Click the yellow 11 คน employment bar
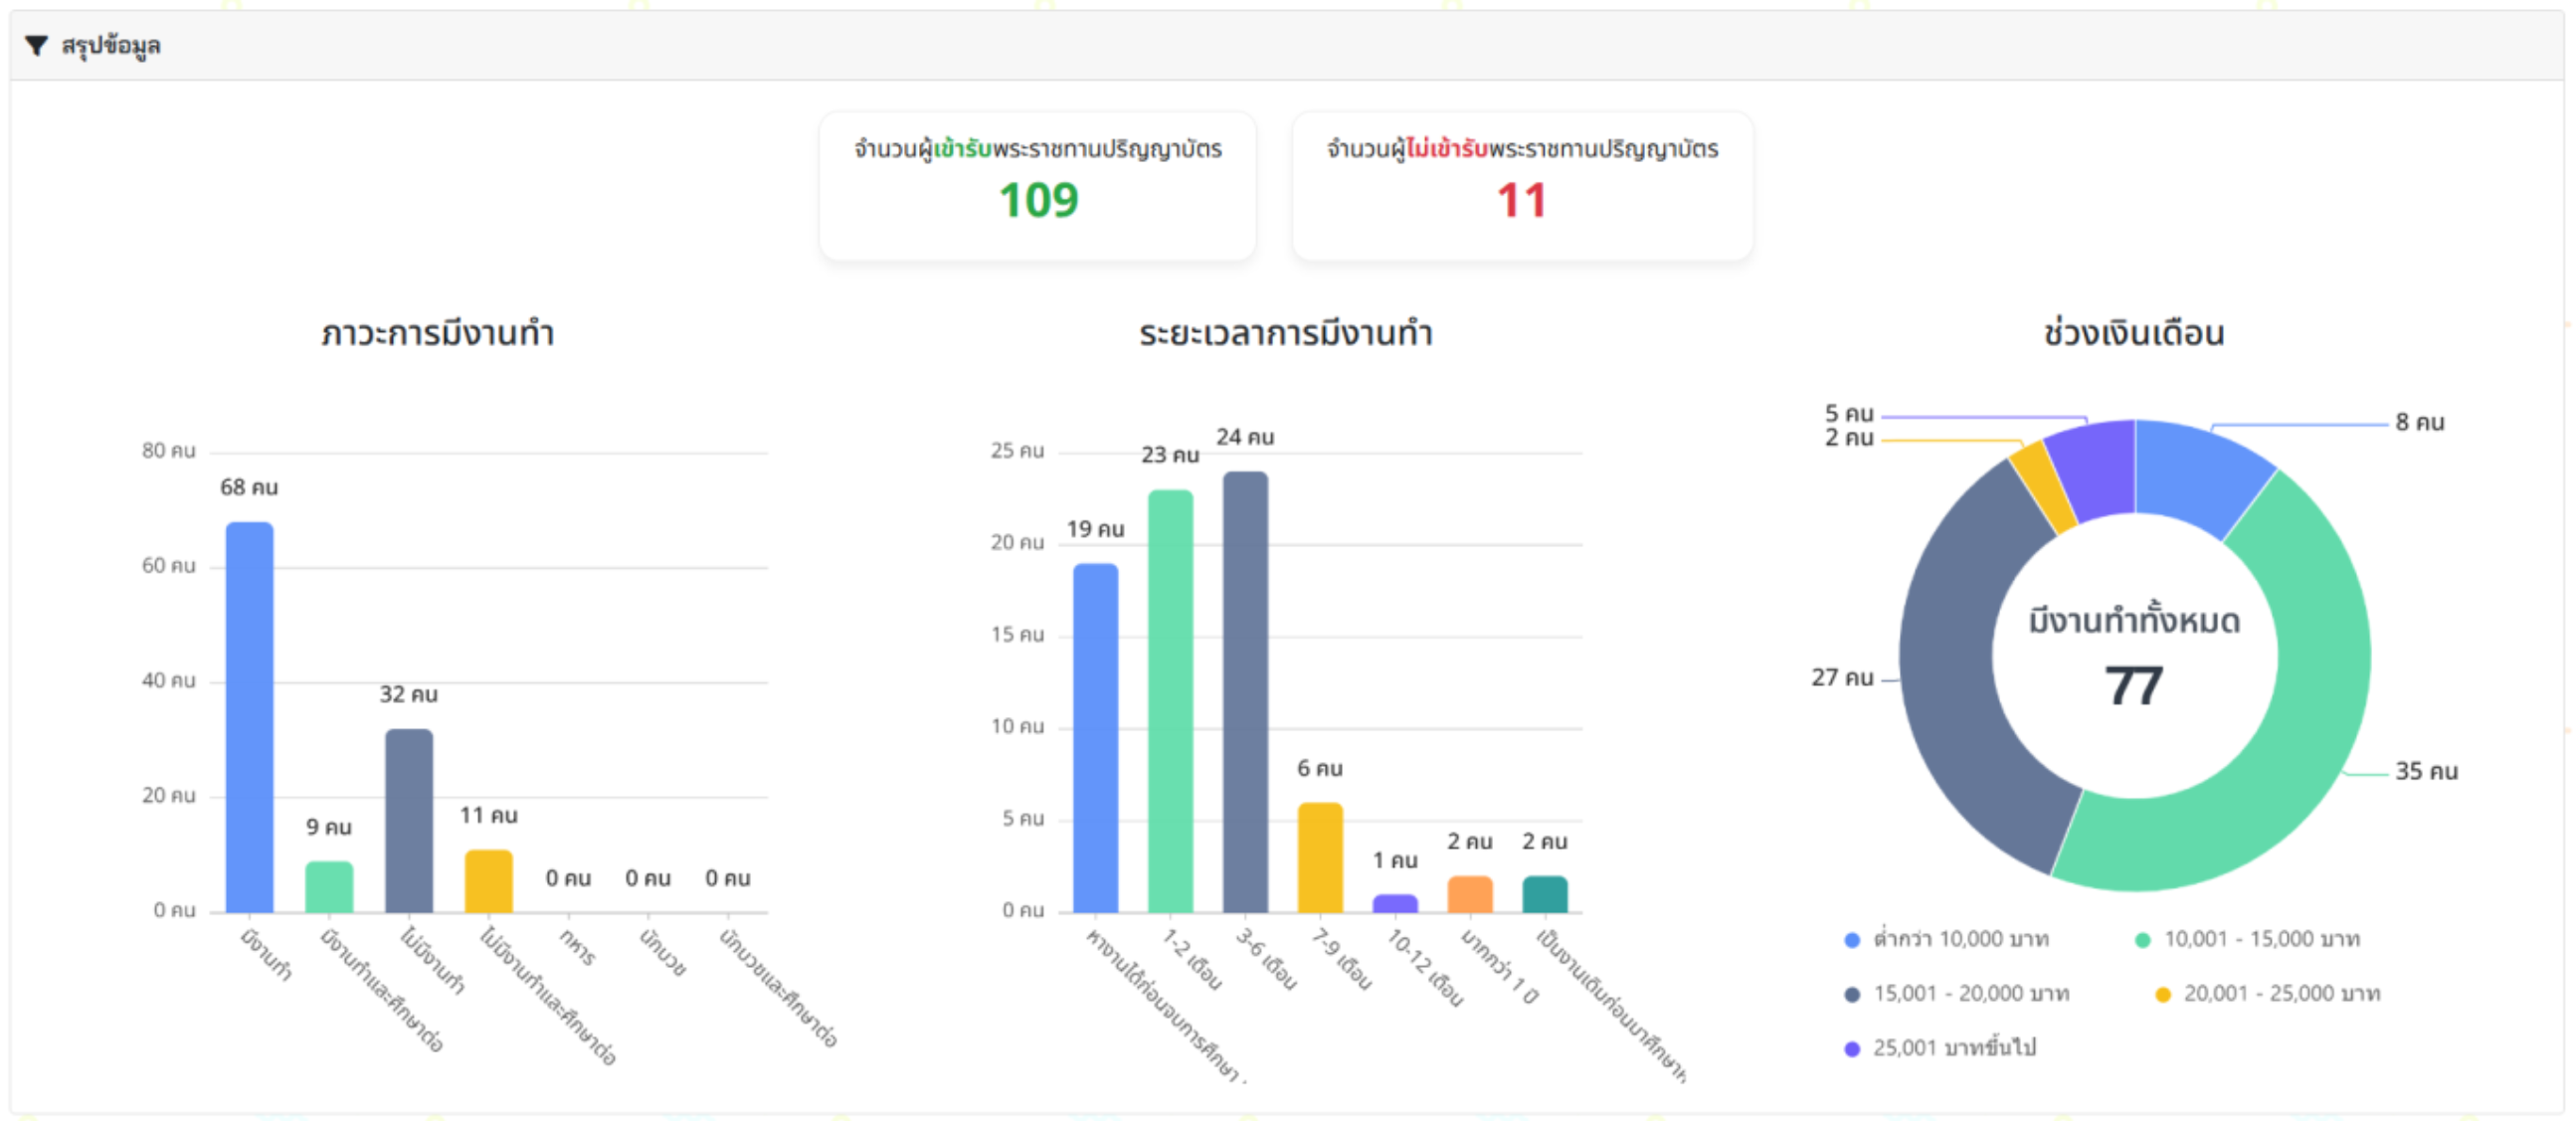The width and height of the screenshot is (2576, 1126). [x=488, y=881]
